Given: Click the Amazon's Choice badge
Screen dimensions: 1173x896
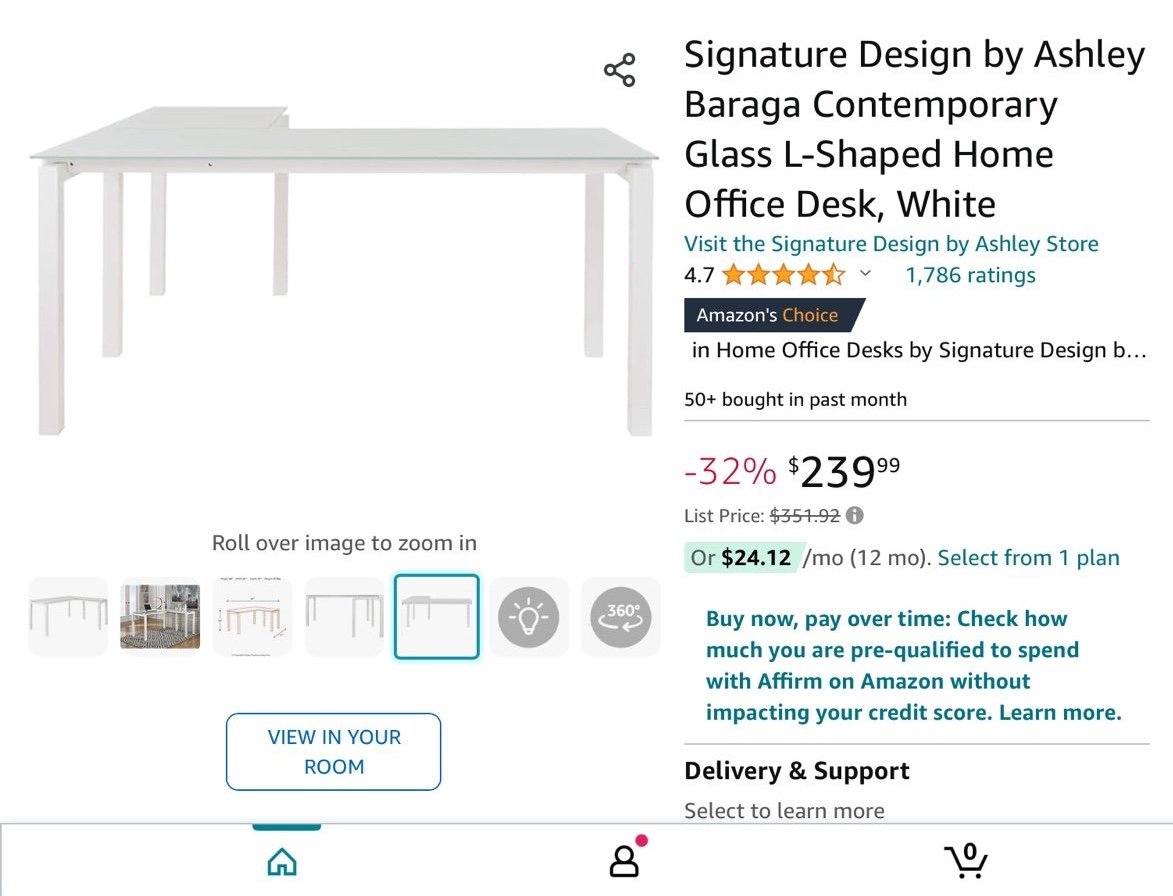Looking at the screenshot, I should [x=774, y=315].
